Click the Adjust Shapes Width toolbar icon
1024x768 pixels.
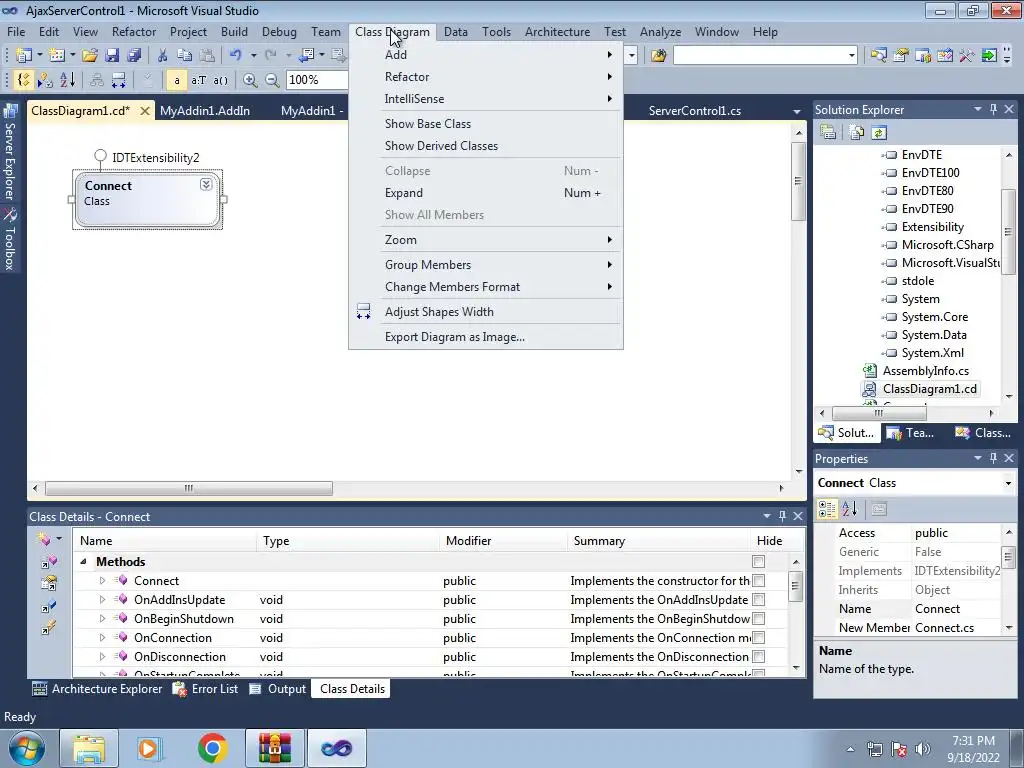118,80
